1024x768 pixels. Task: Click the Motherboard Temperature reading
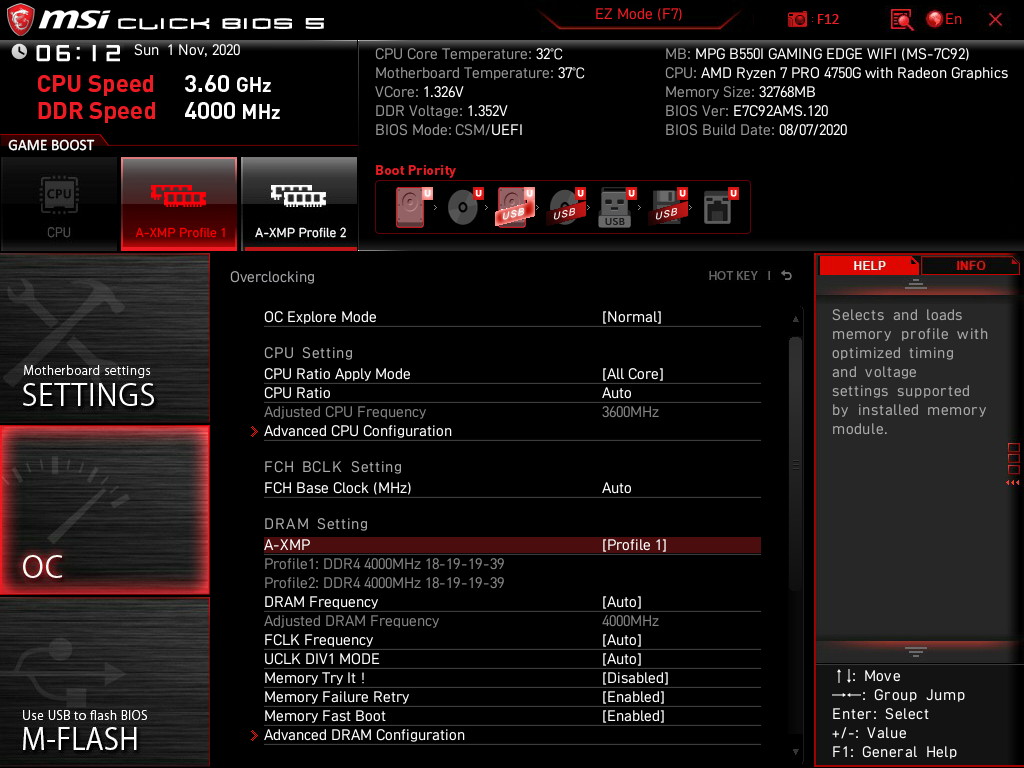click(479, 73)
